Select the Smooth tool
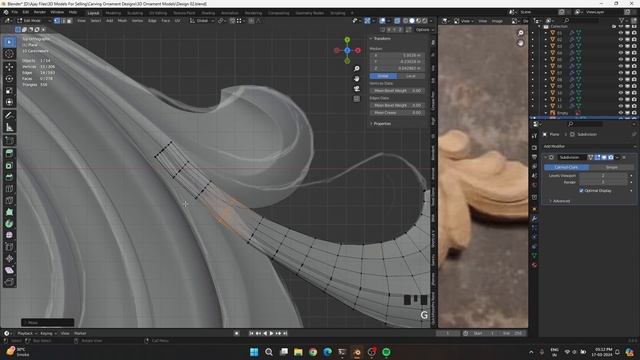 (9, 236)
